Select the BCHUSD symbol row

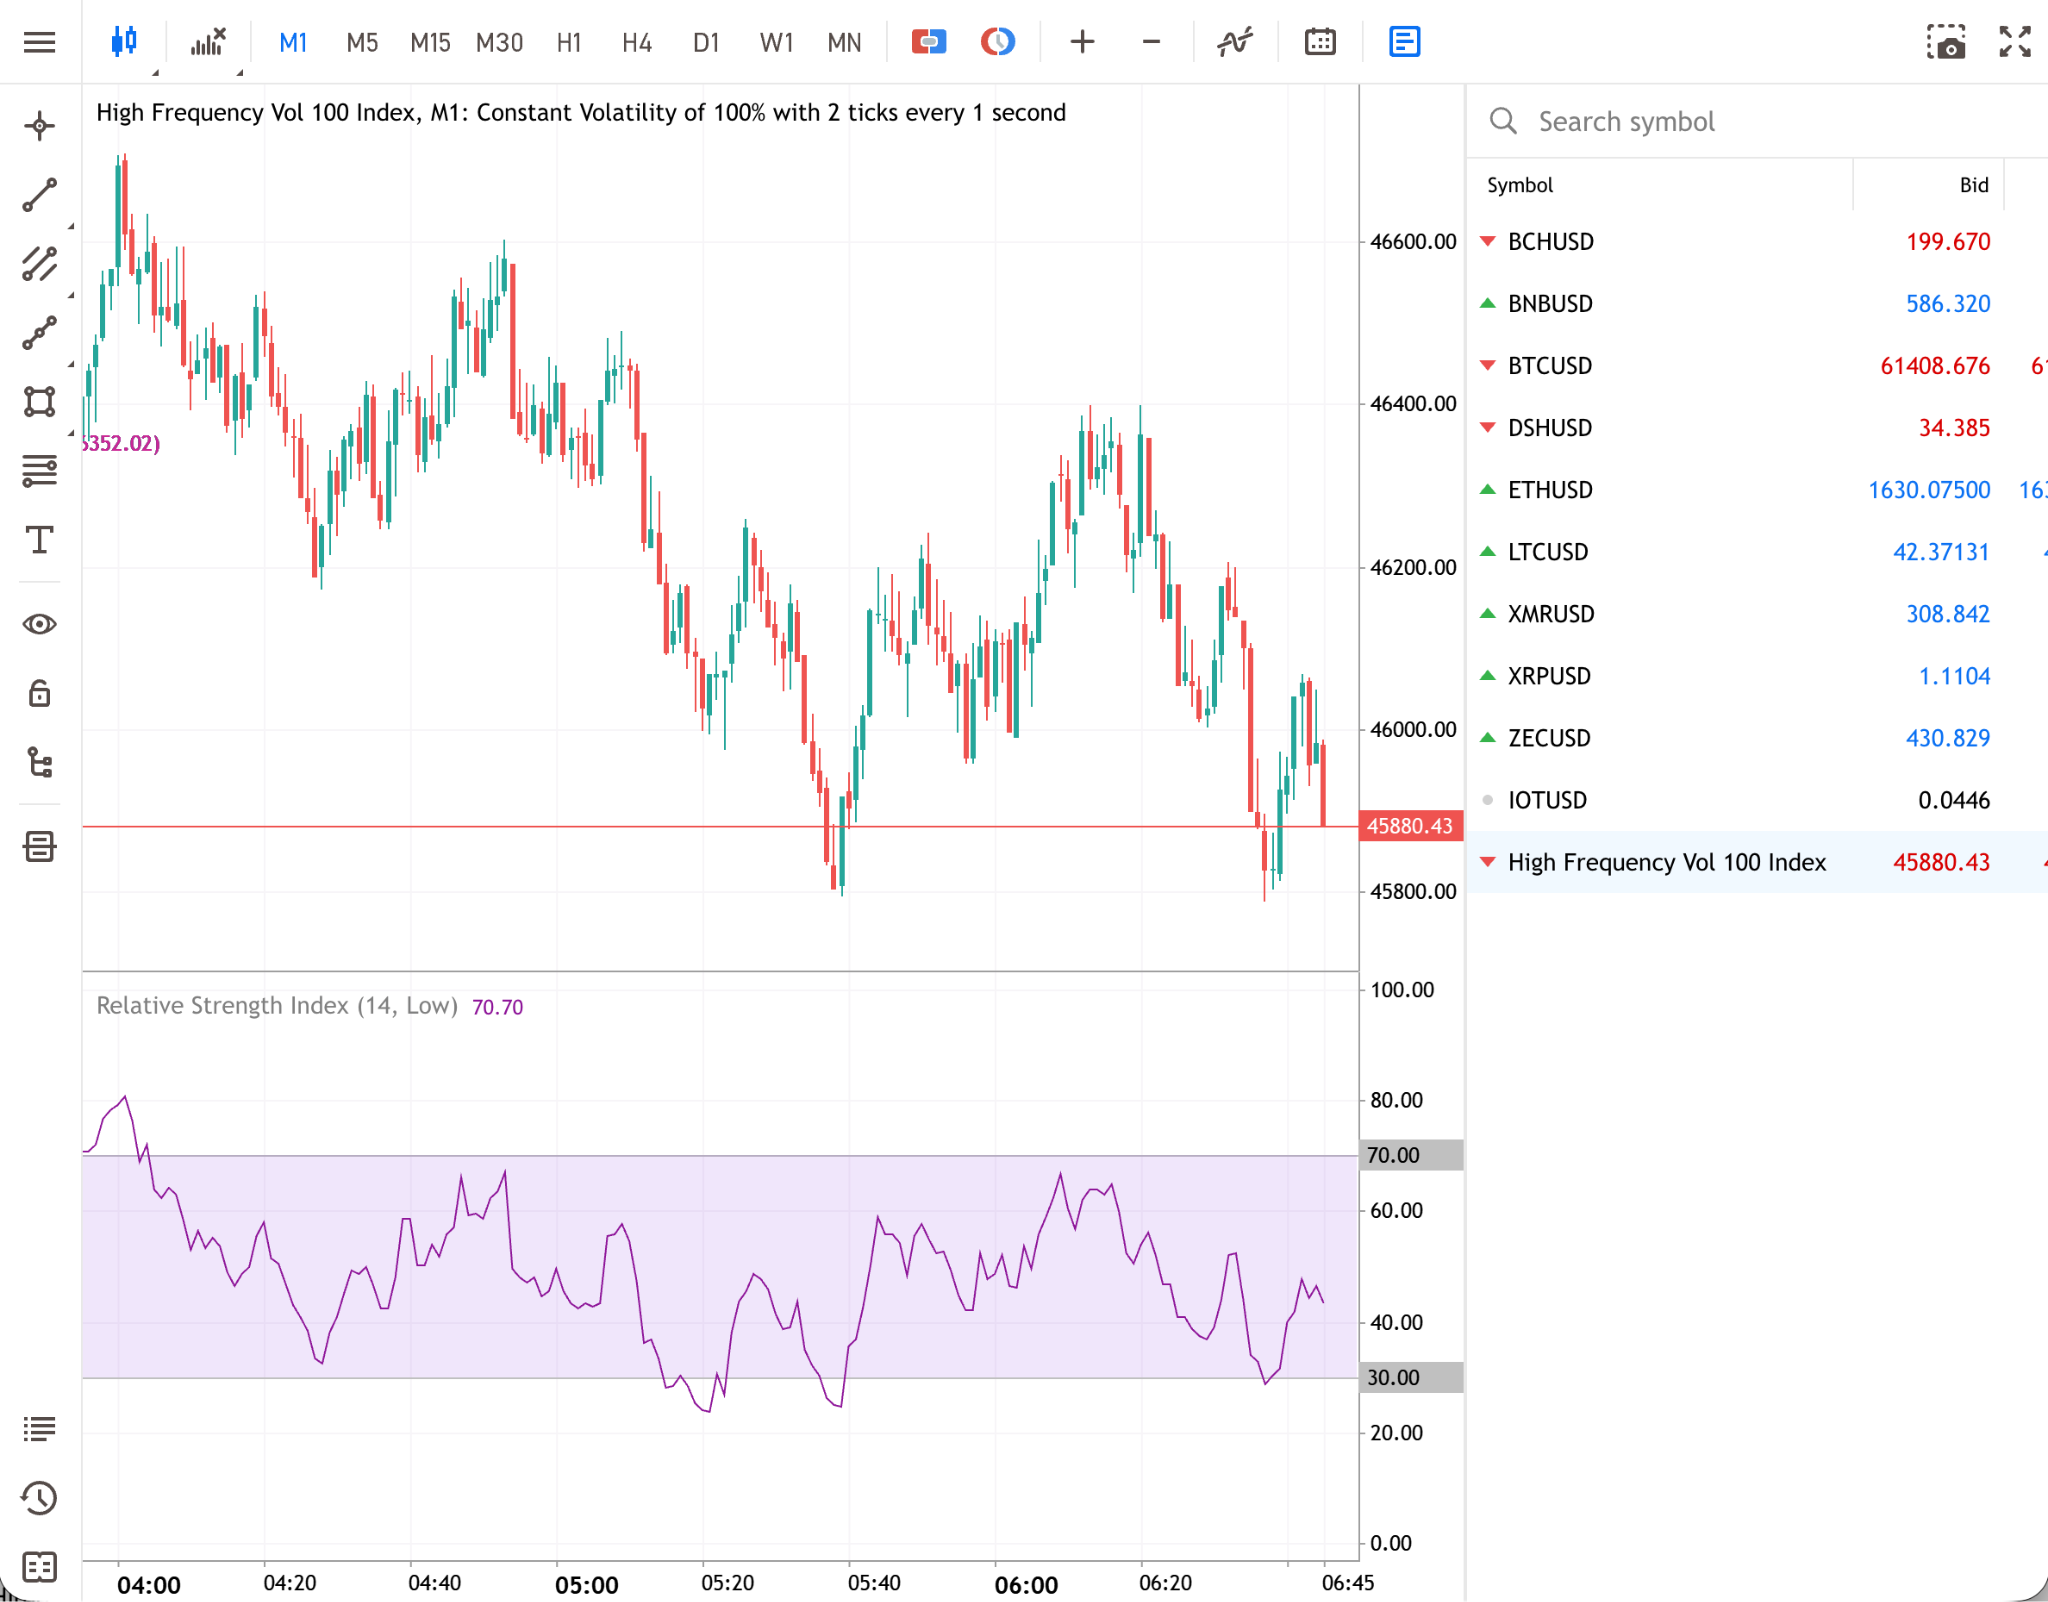pyautogui.click(x=1757, y=242)
